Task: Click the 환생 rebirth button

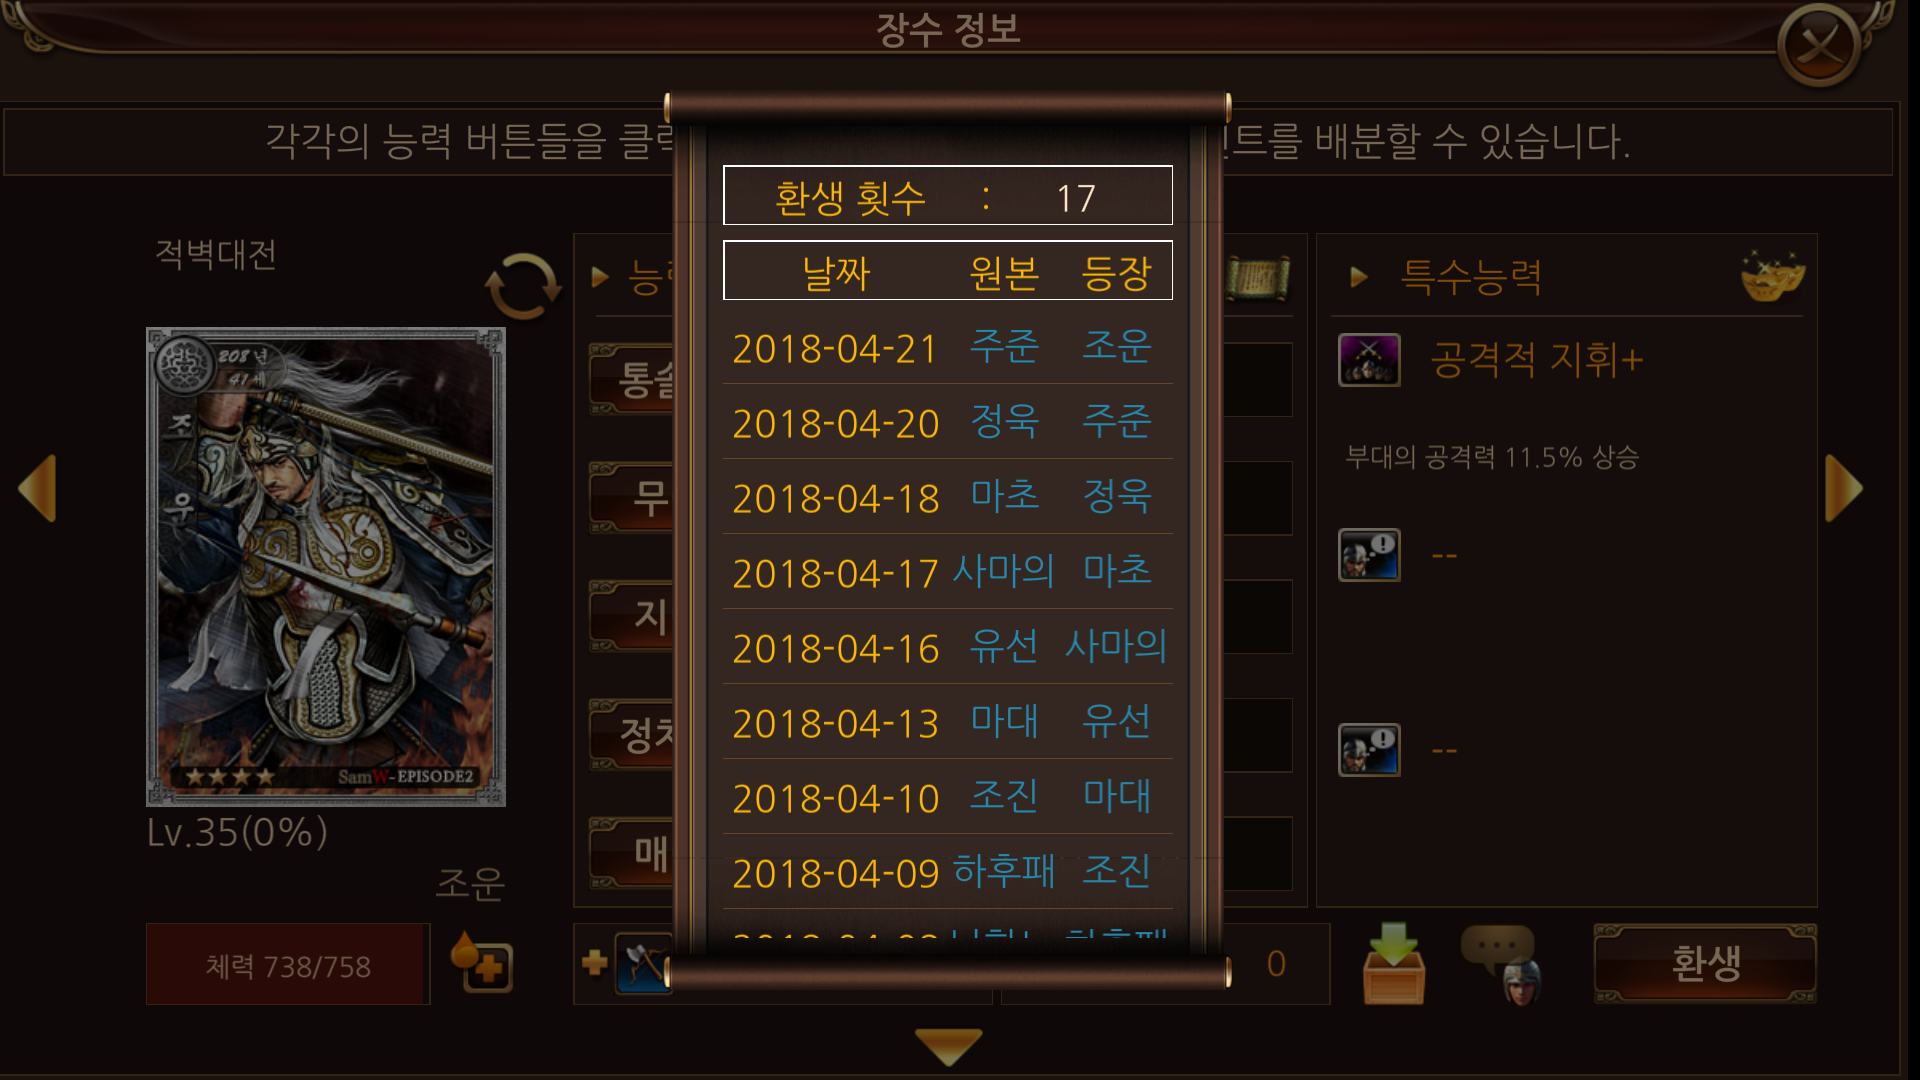Action: click(x=1705, y=964)
